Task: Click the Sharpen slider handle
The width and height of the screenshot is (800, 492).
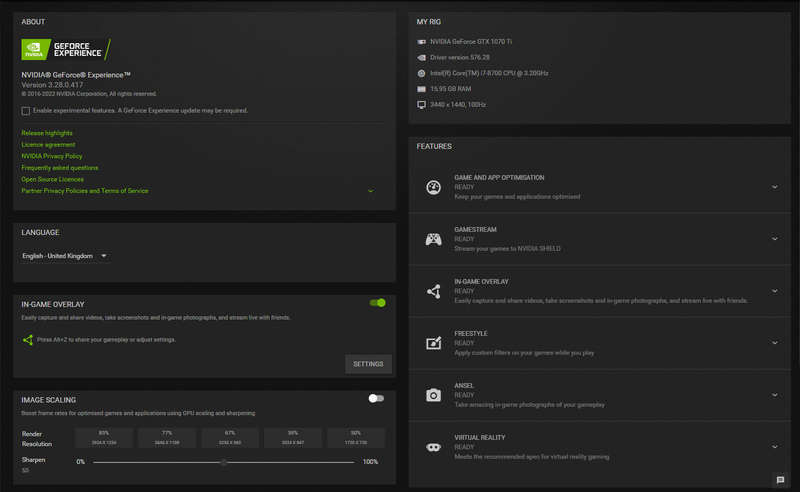Action: (x=223, y=462)
